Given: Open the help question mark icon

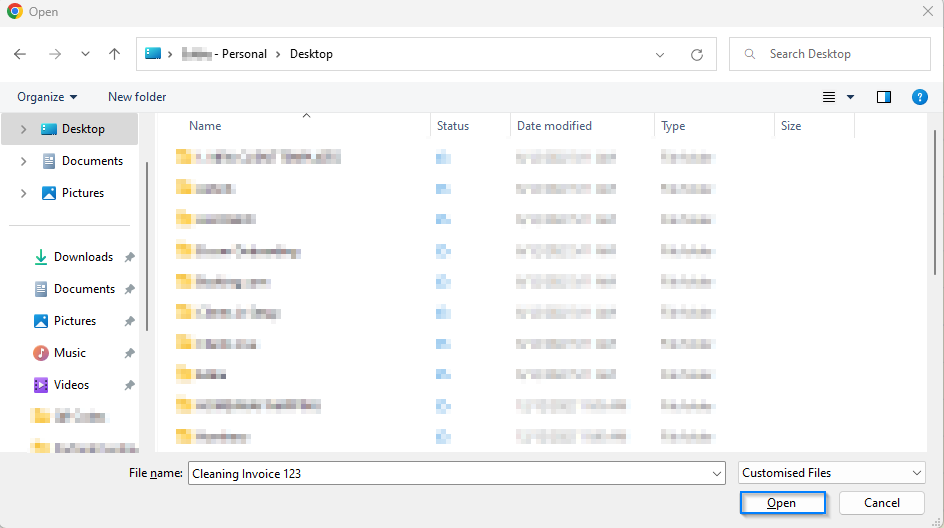Looking at the screenshot, I should tap(920, 97).
